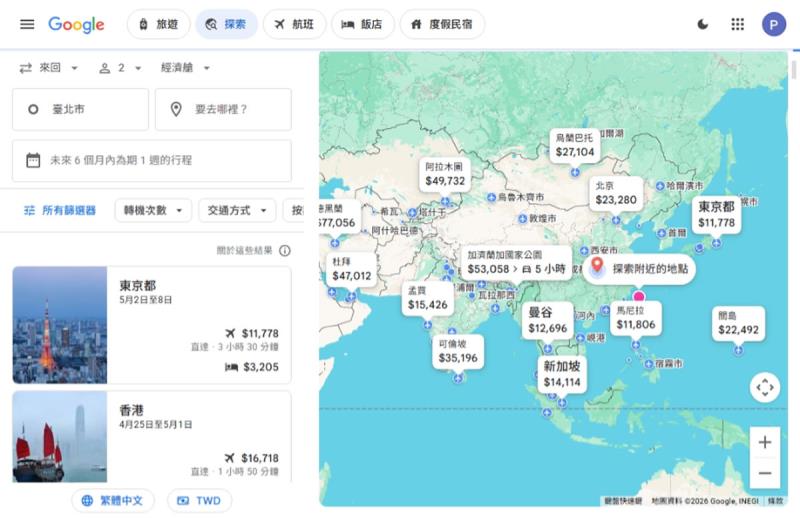
Task: Click the 臺北市 origin field
Action: point(81,109)
